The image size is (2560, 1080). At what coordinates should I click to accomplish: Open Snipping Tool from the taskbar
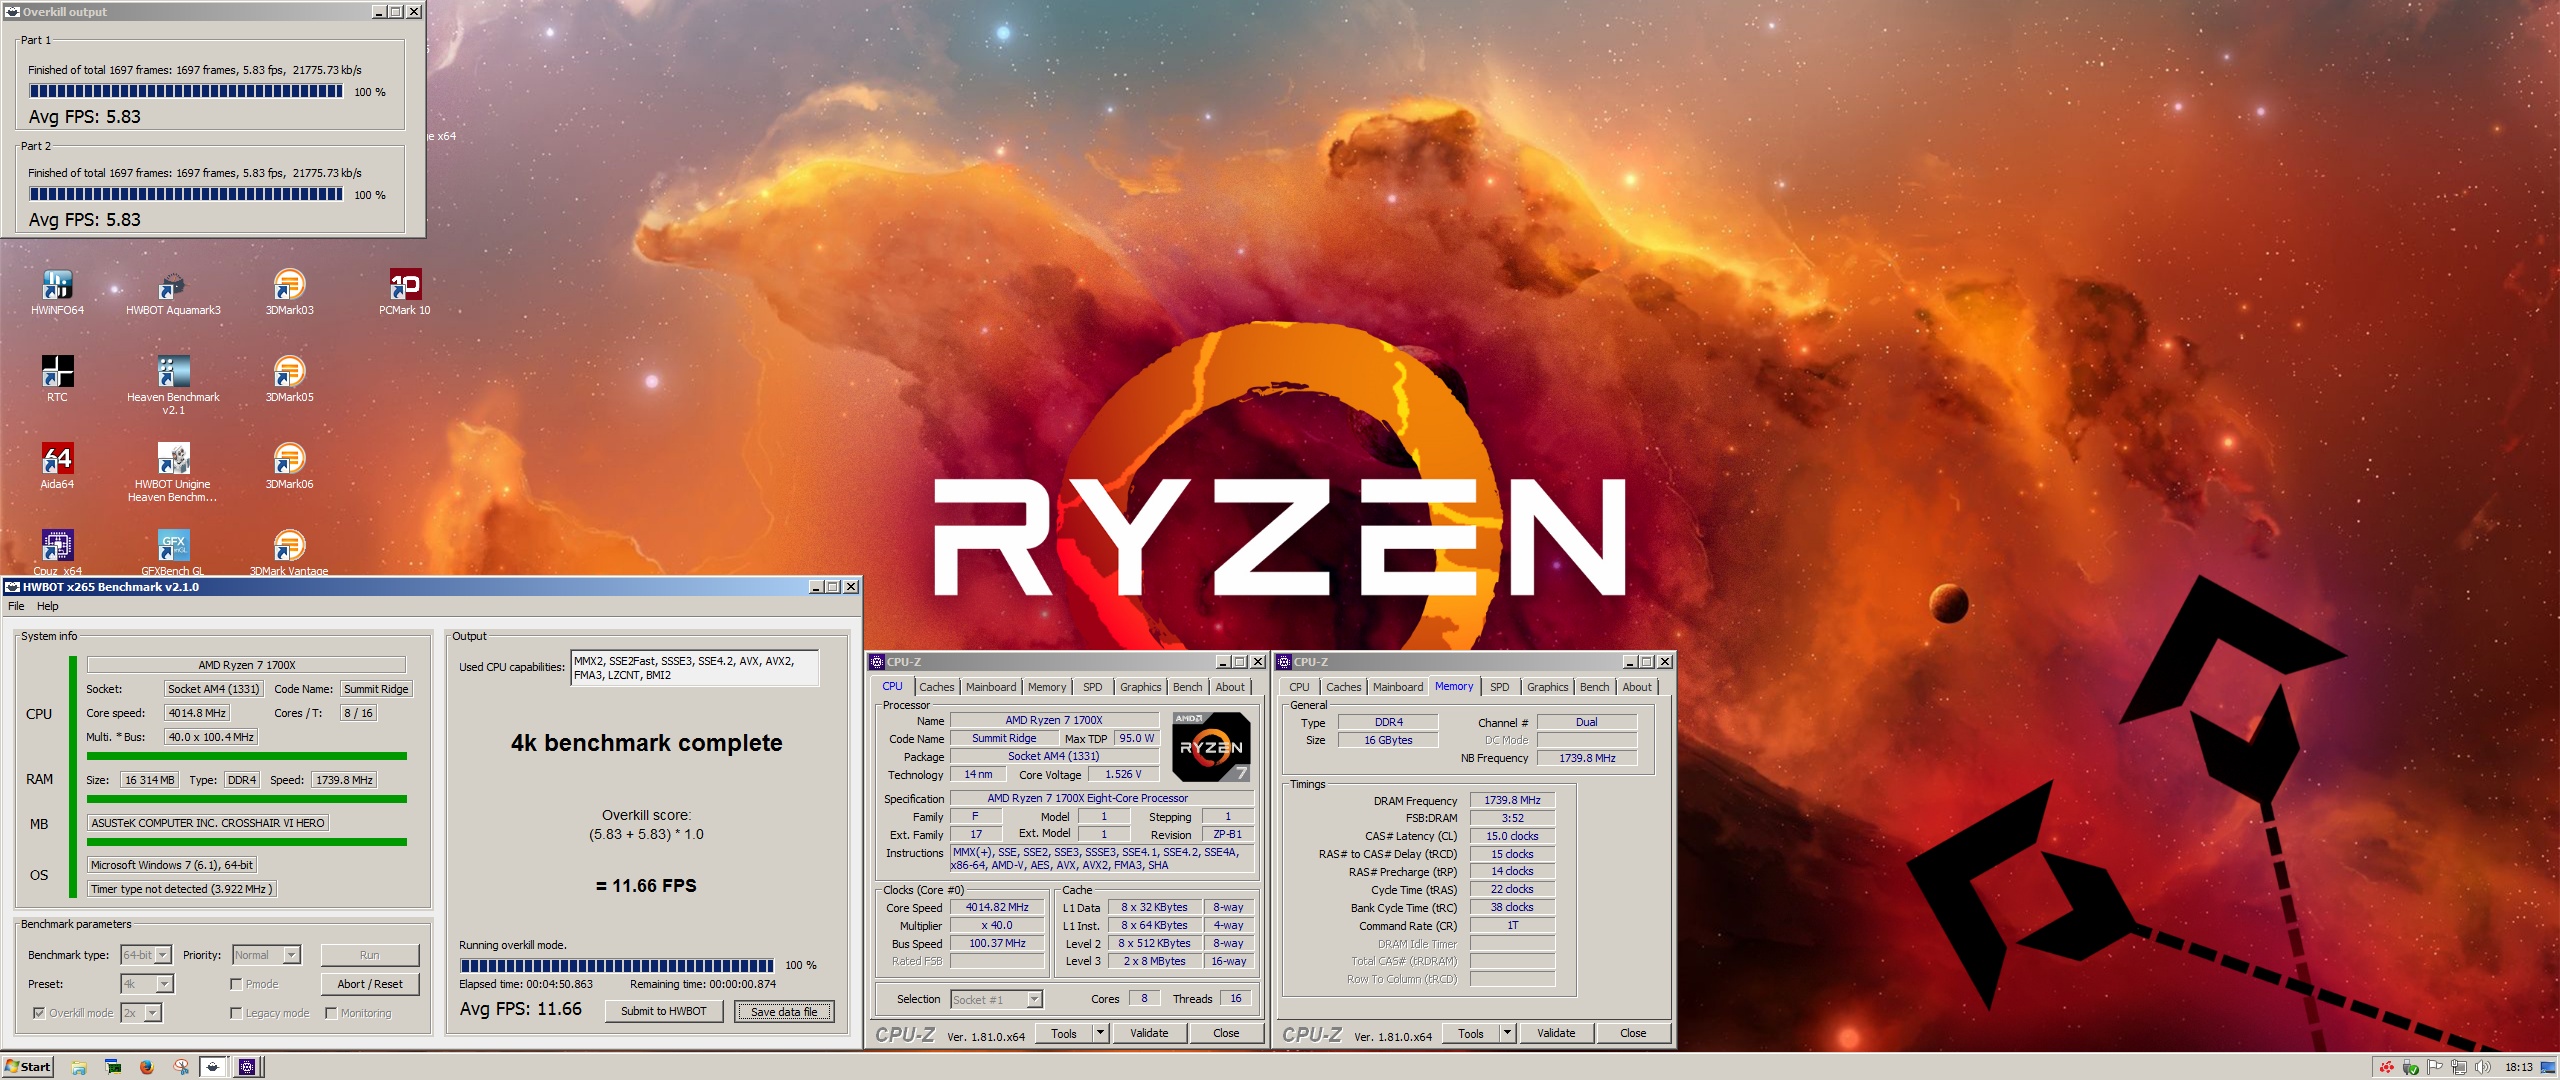pyautogui.click(x=180, y=1067)
